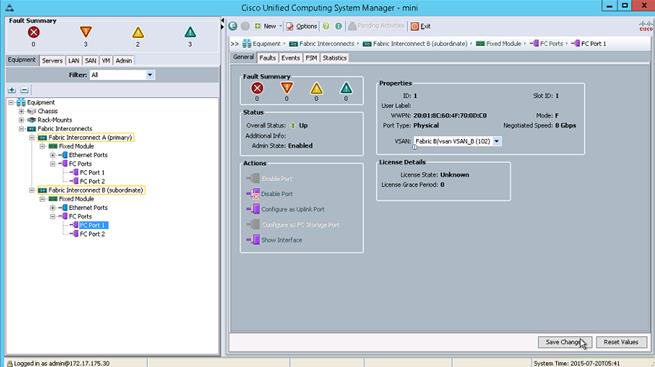Click the expand all tree icon

[12, 90]
